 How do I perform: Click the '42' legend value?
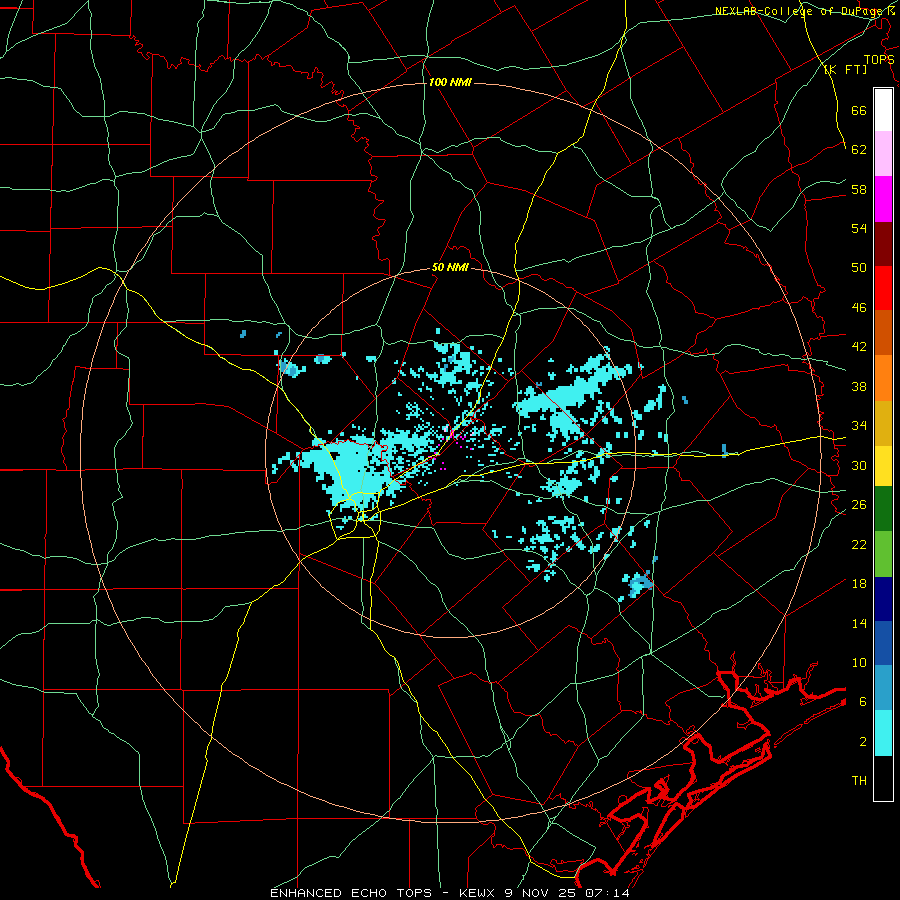click(x=859, y=347)
